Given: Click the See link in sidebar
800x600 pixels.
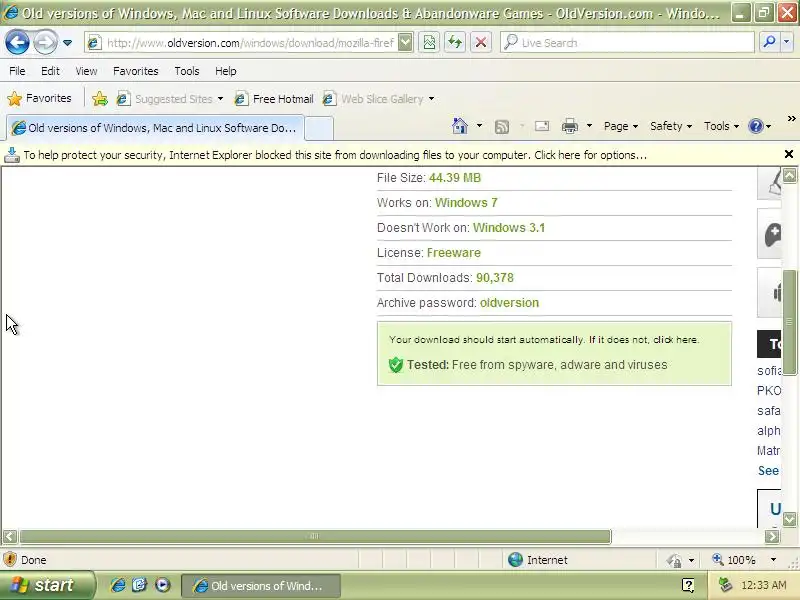Looking at the screenshot, I should pos(768,470).
